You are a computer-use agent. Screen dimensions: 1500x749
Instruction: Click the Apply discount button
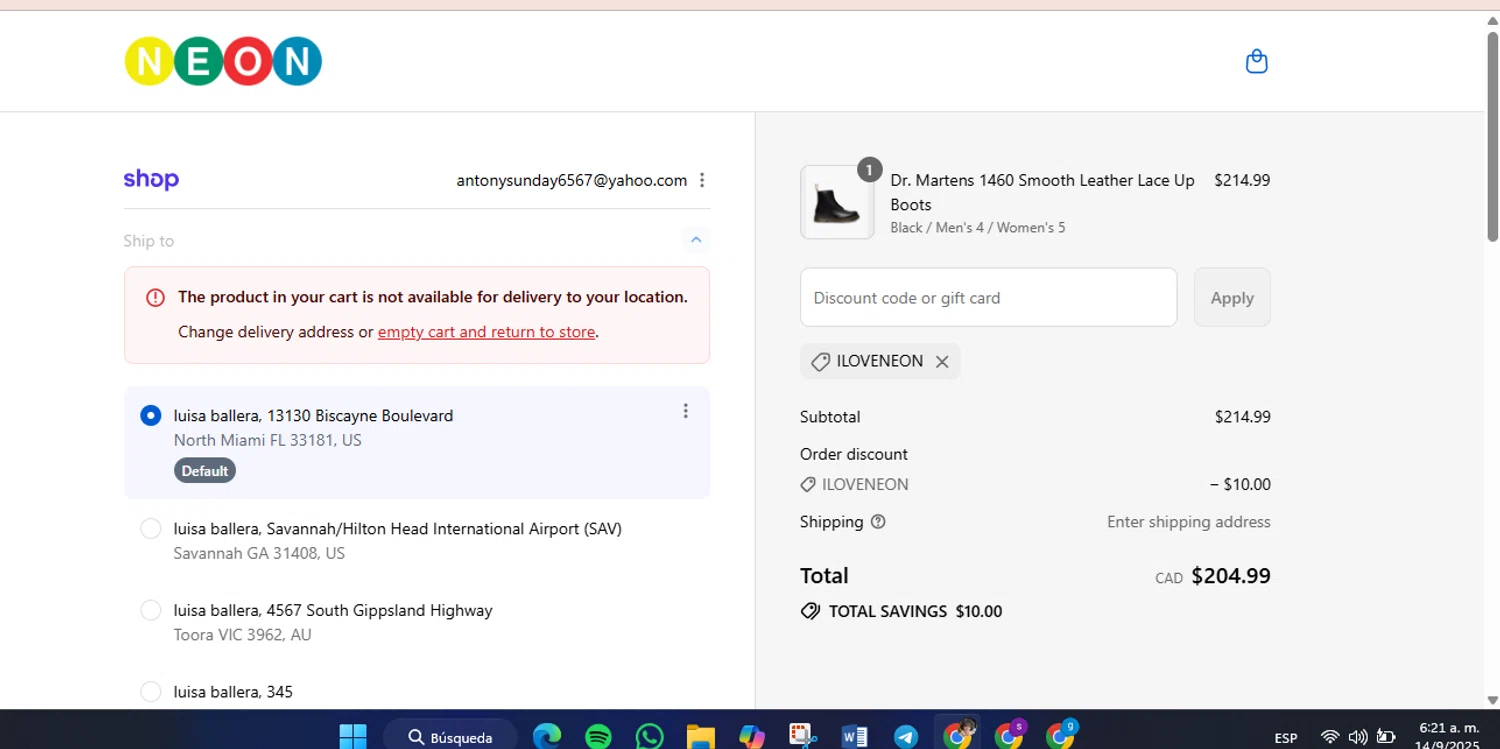coord(1232,297)
